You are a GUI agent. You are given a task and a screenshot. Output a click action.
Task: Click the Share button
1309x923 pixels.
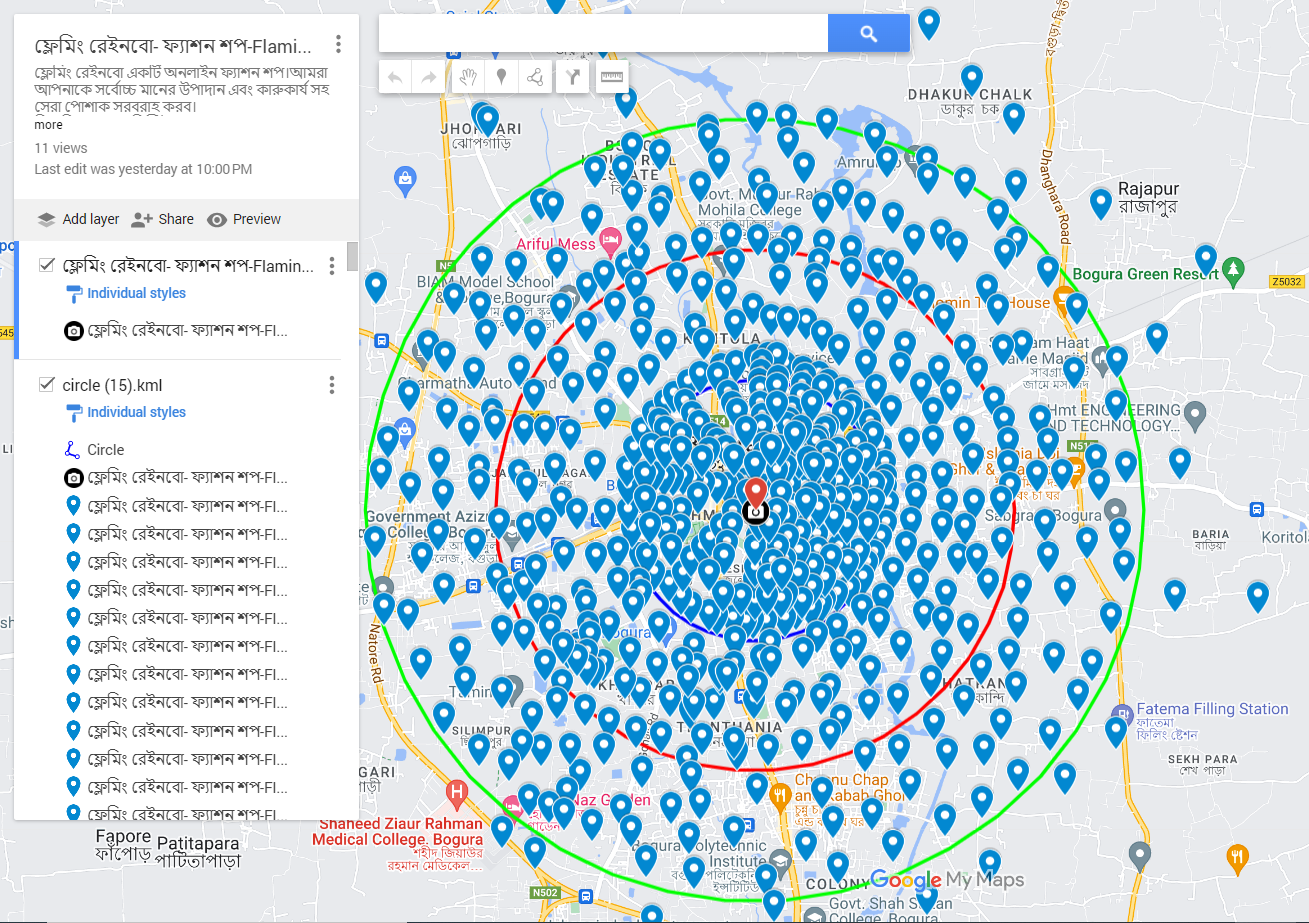coord(162,218)
